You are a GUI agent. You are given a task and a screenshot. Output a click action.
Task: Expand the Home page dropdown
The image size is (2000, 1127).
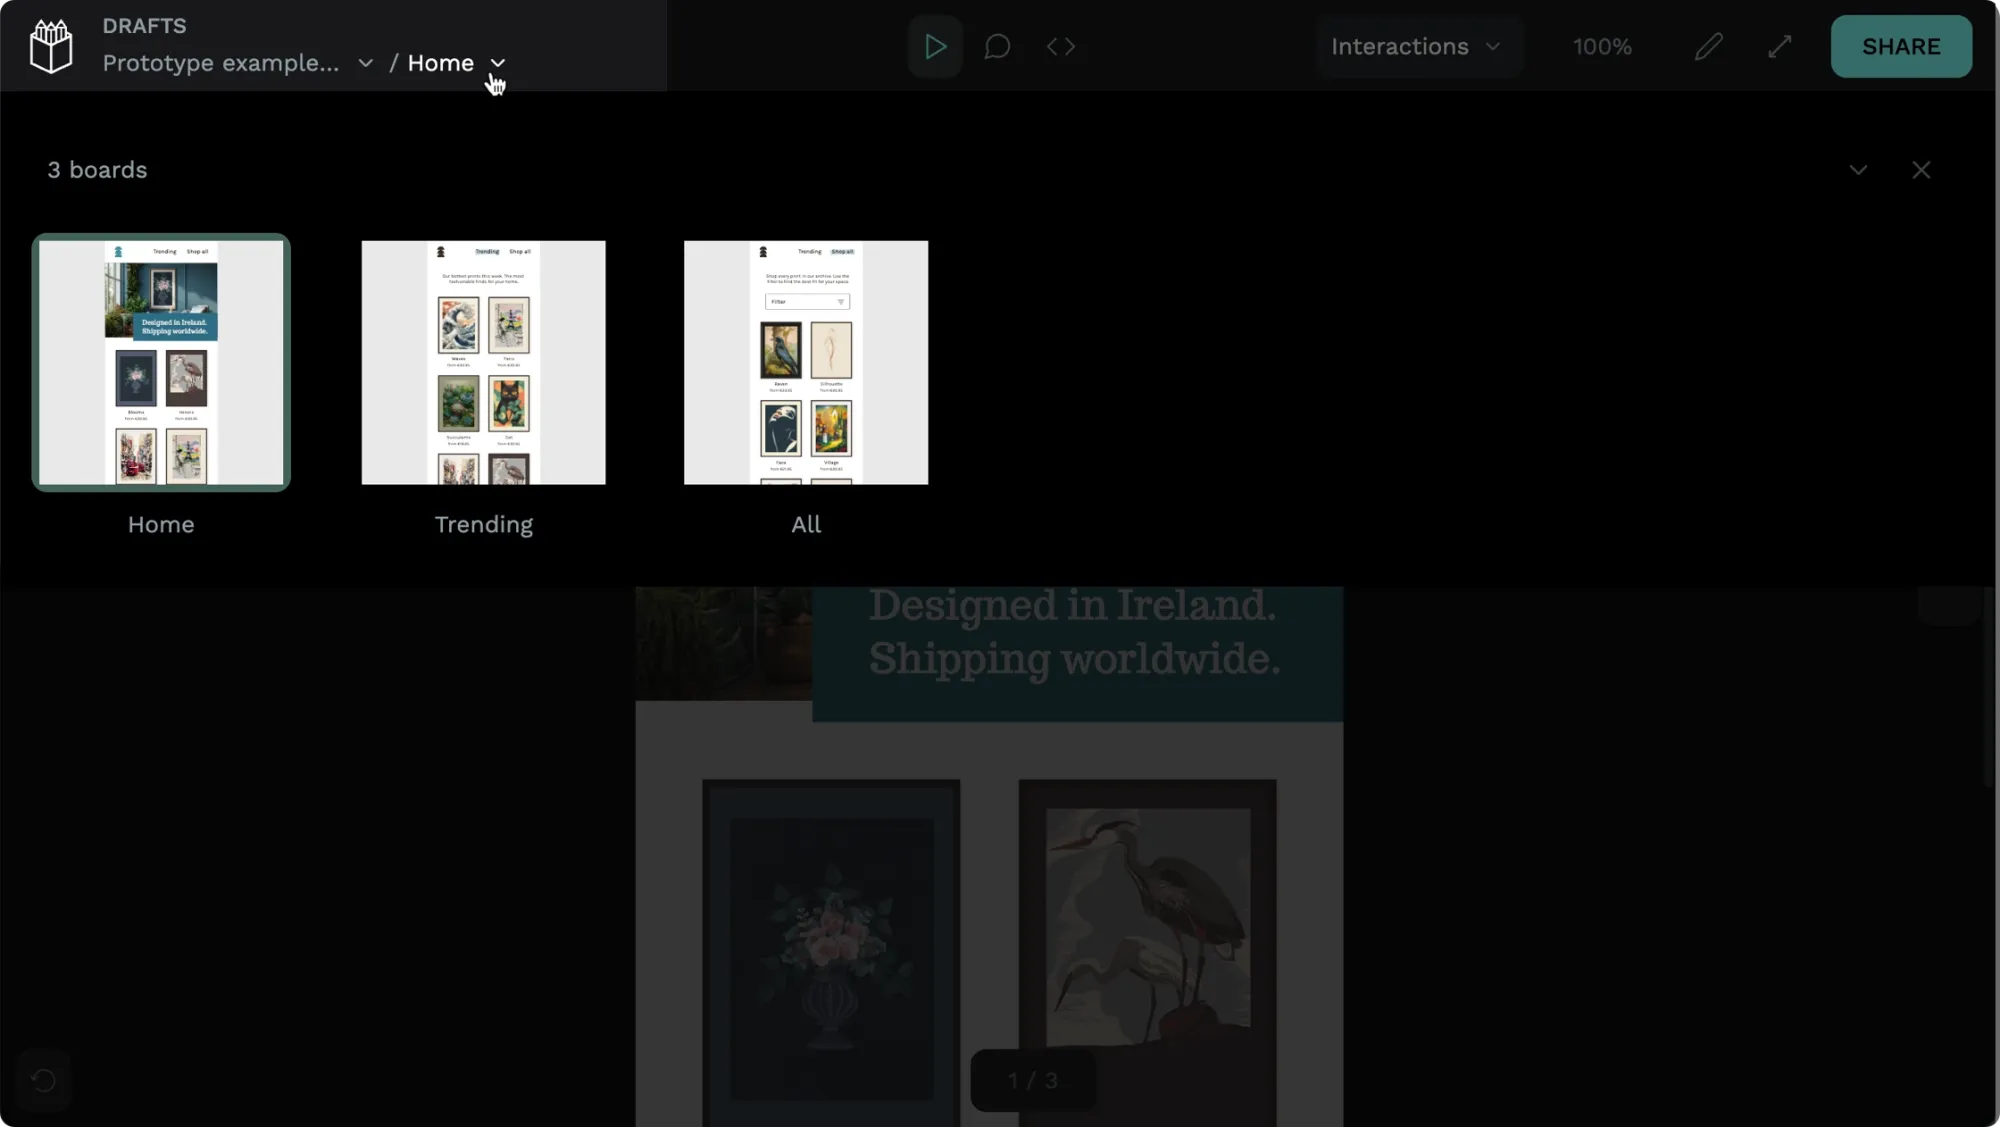(x=496, y=62)
